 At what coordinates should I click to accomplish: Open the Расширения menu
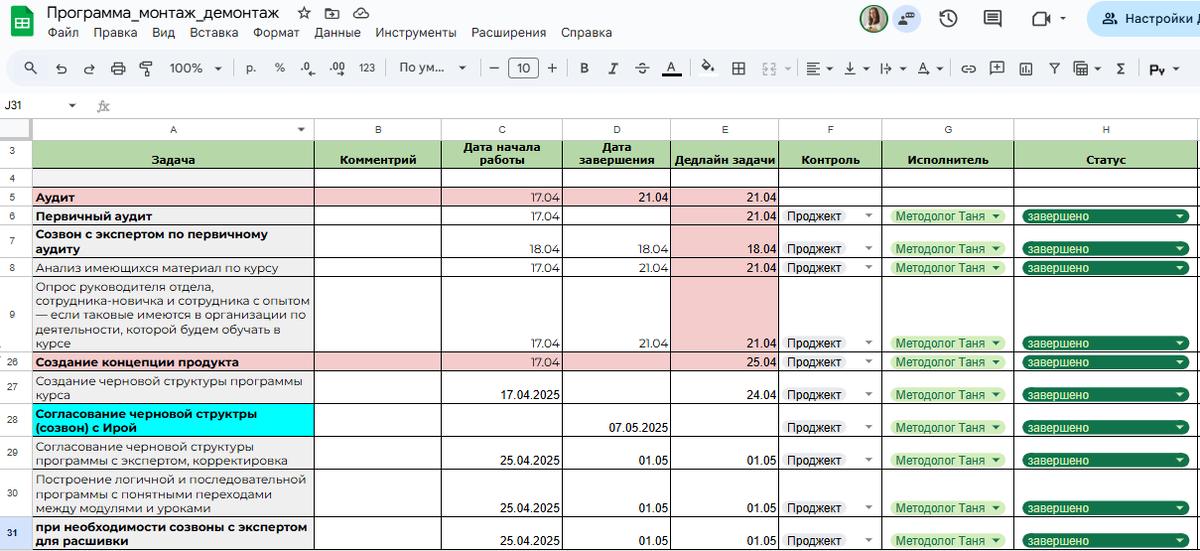tap(509, 32)
